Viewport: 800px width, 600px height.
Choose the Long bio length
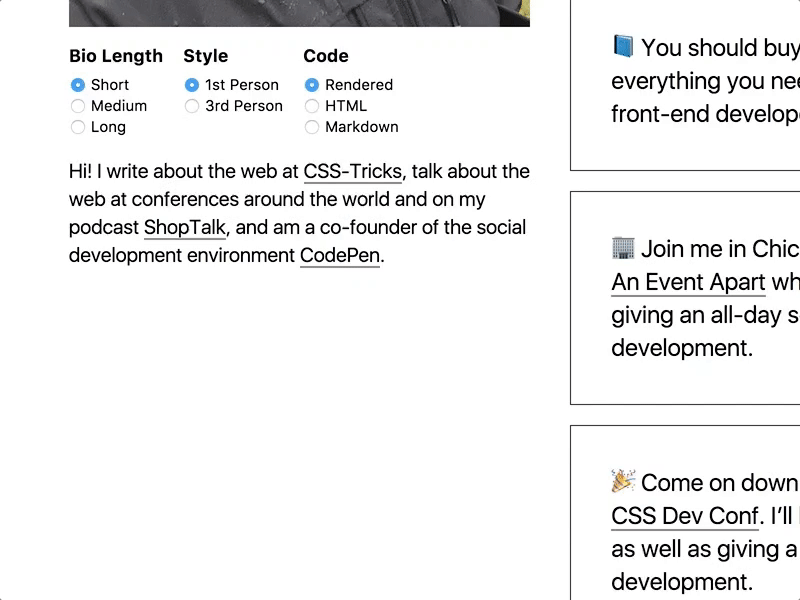pyautogui.click(x=78, y=127)
